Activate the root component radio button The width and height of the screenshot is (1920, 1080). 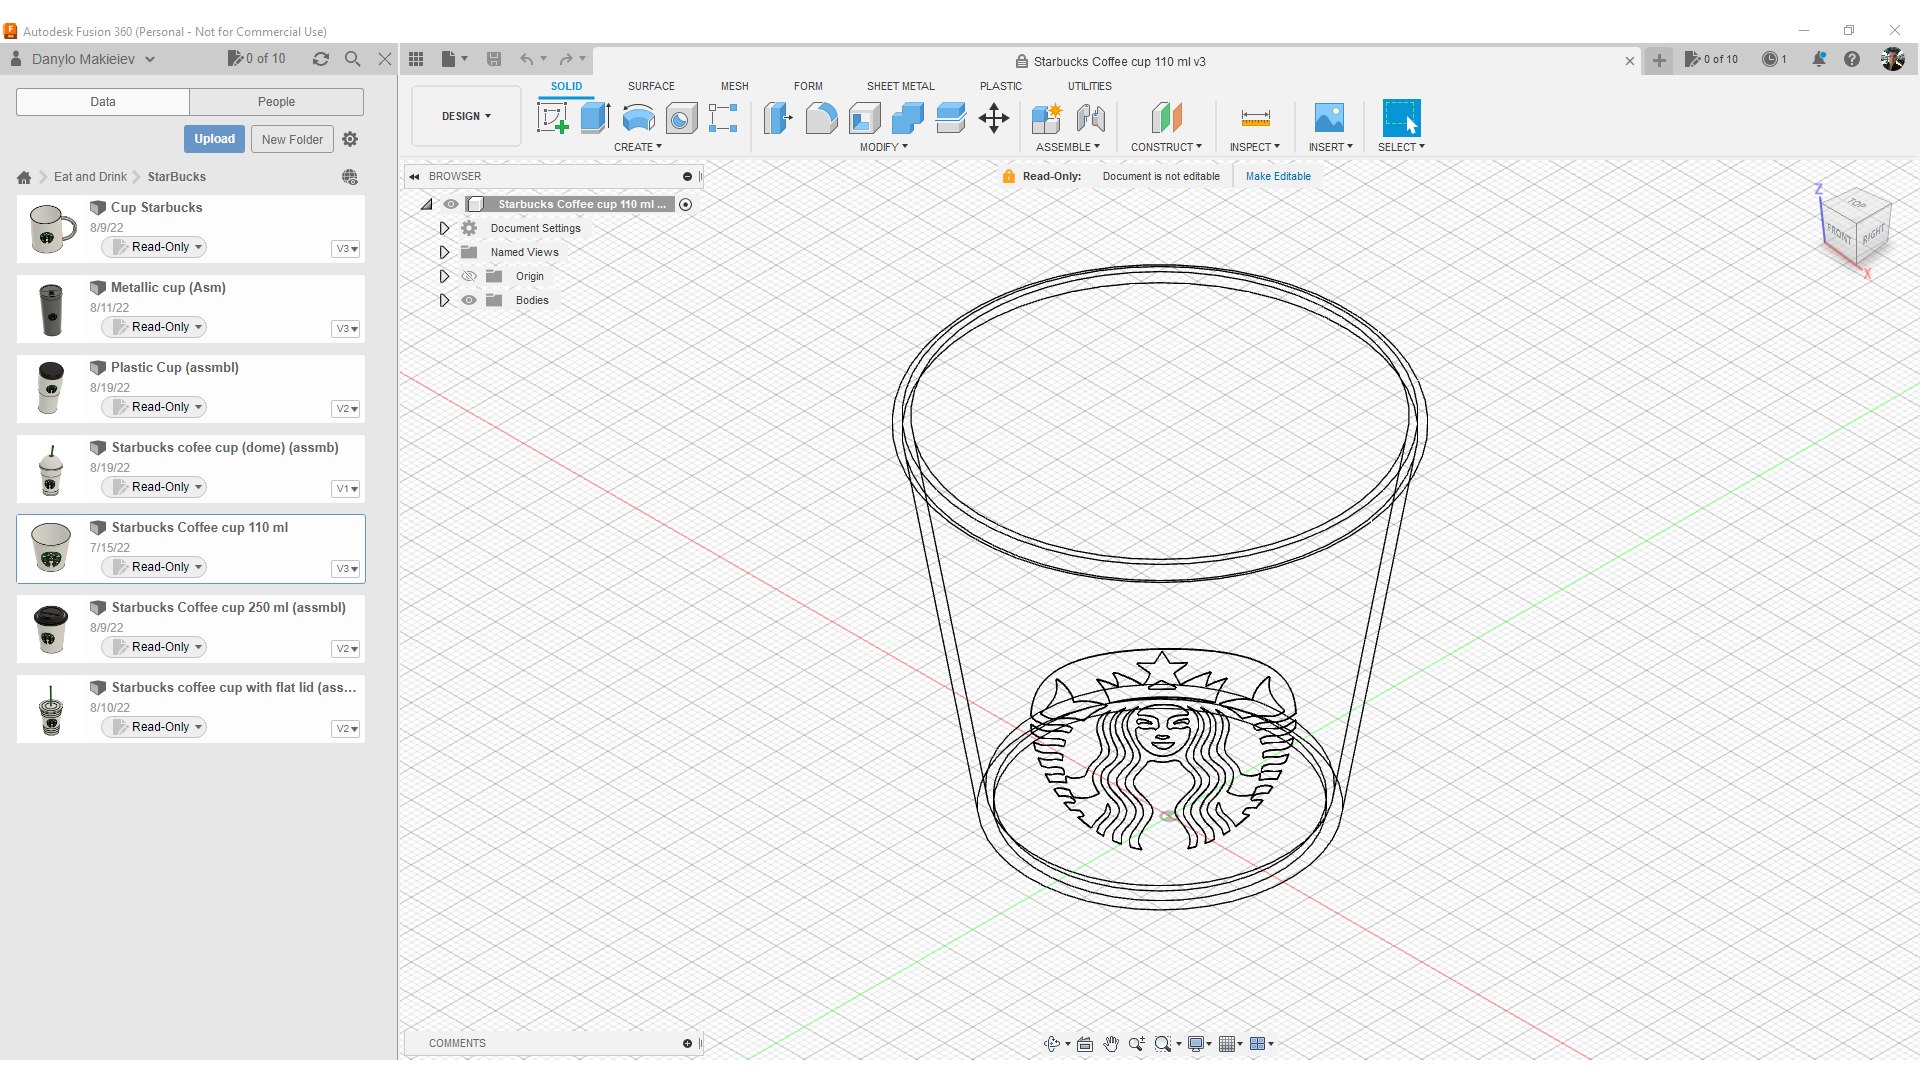coord(686,204)
